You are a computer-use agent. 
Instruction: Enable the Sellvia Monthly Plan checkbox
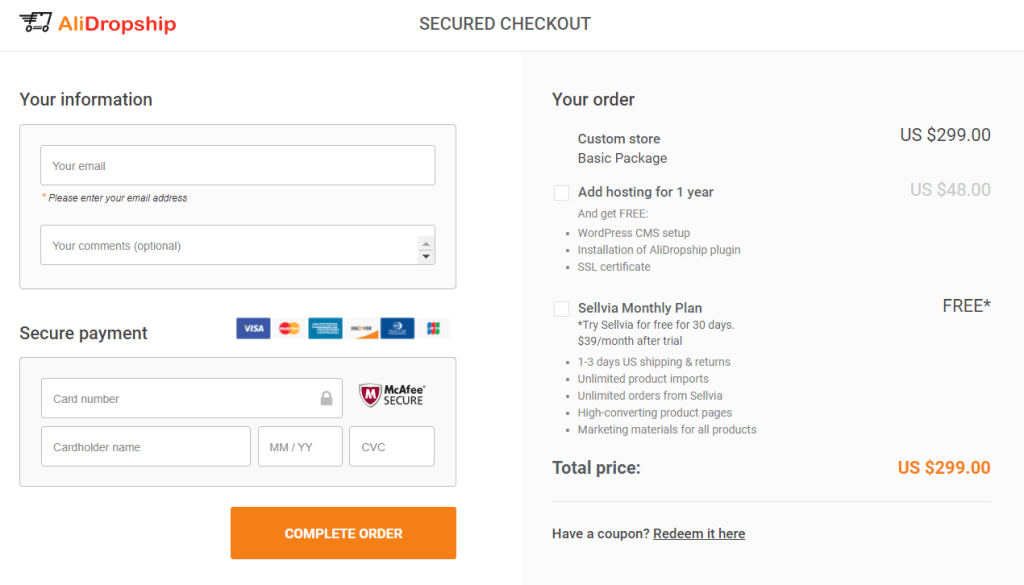click(561, 309)
